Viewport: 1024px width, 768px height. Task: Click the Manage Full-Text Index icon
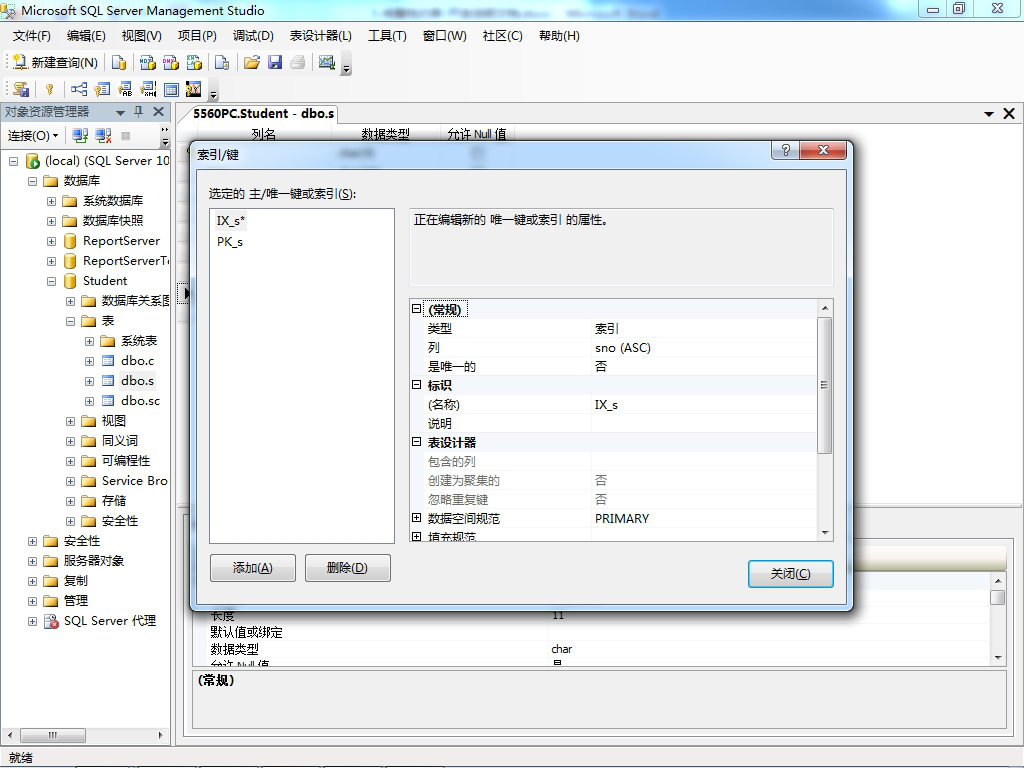125,89
